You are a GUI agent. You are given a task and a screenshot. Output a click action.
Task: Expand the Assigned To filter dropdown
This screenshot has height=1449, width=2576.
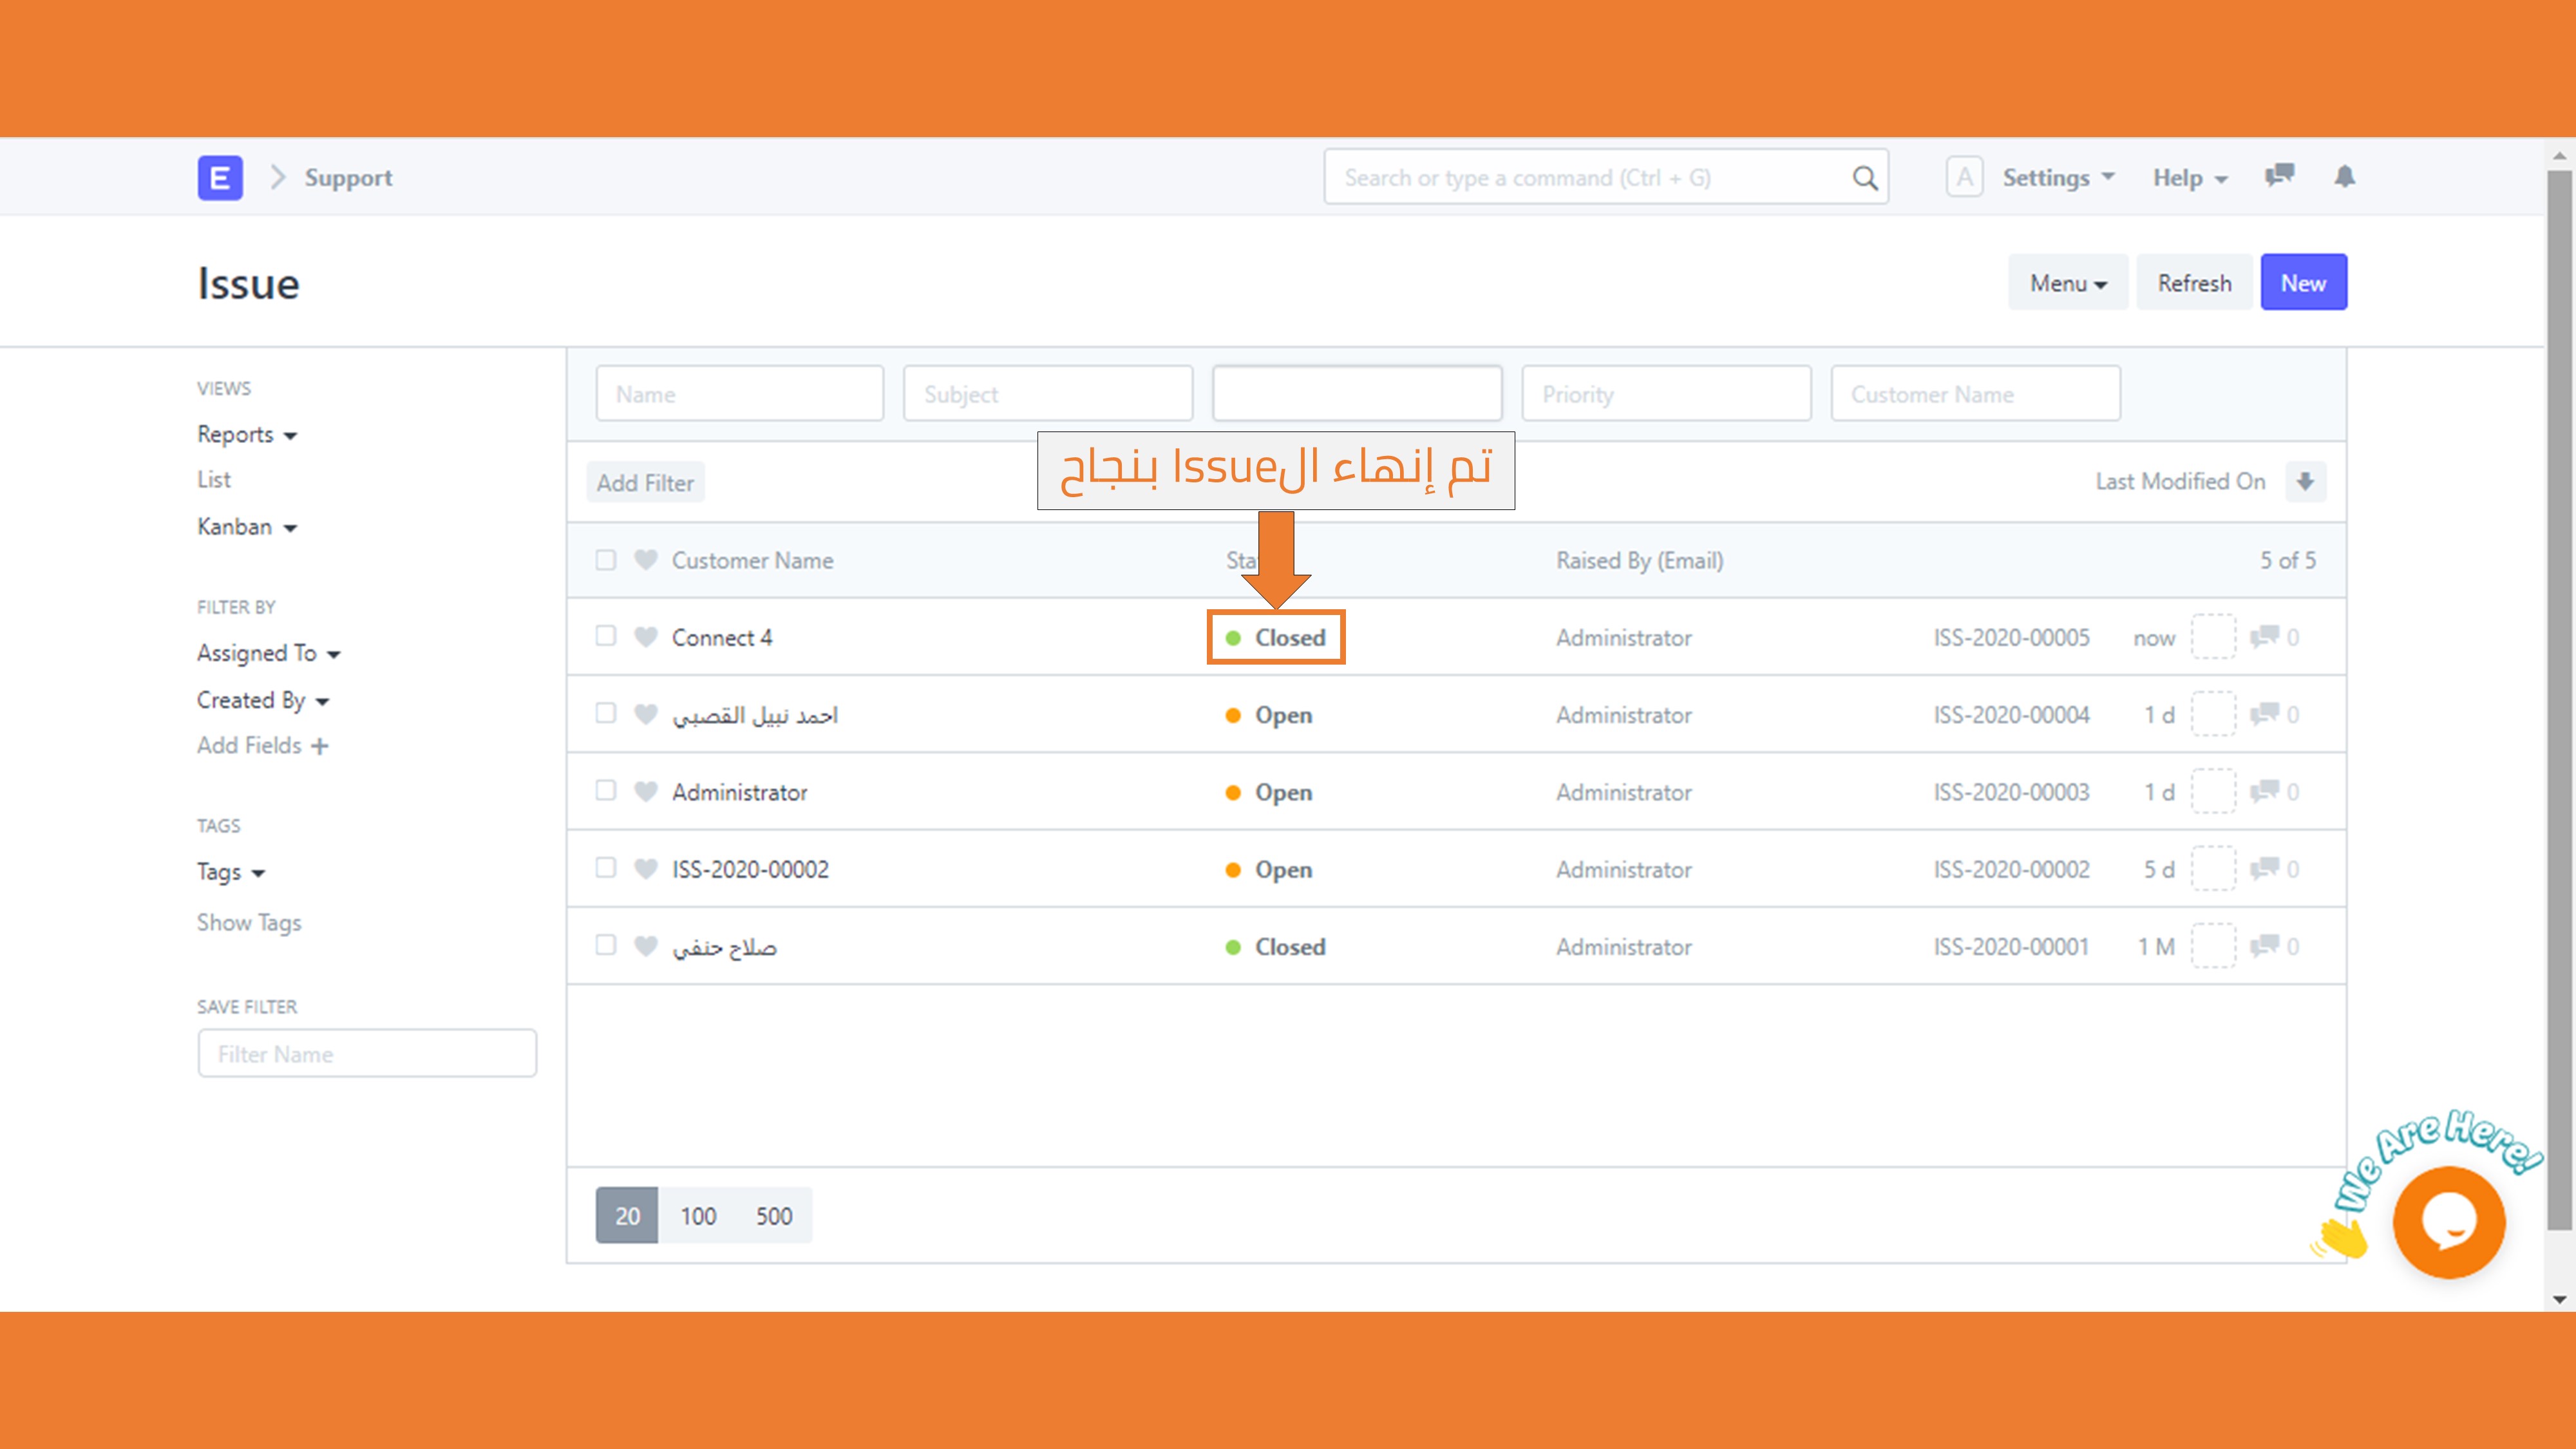pyautogui.click(x=269, y=653)
